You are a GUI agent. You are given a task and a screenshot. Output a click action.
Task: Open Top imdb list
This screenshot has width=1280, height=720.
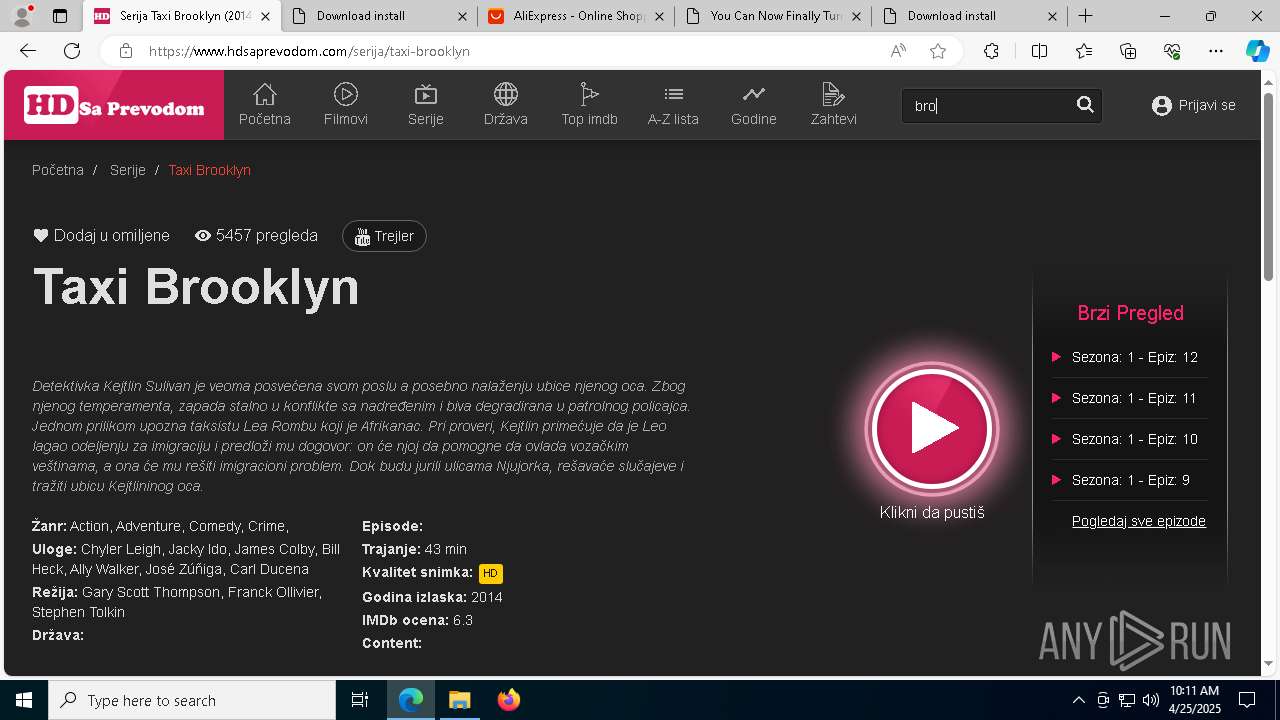[x=589, y=105]
